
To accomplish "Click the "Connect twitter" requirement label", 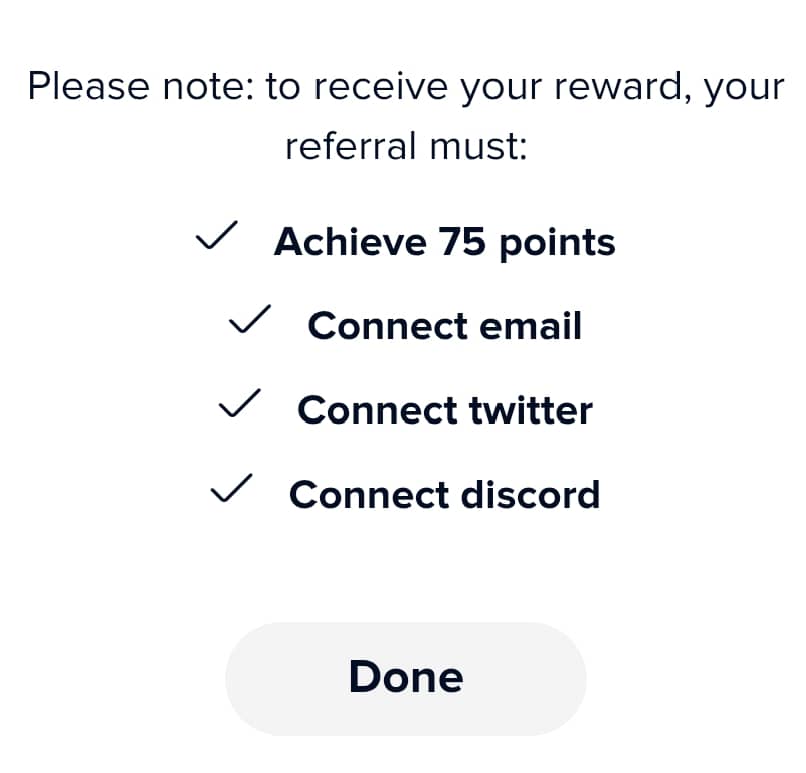I will click(x=444, y=411).
